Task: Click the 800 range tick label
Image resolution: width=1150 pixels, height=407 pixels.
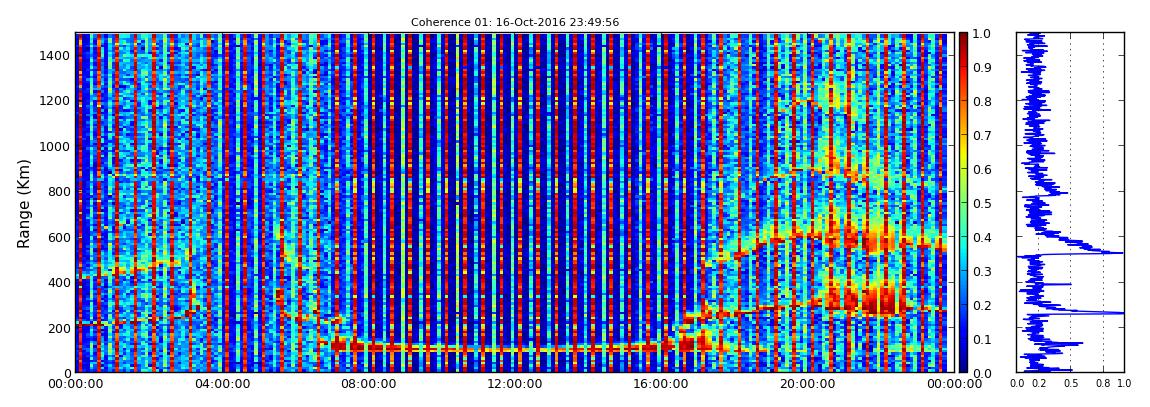Action: (58, 191)
